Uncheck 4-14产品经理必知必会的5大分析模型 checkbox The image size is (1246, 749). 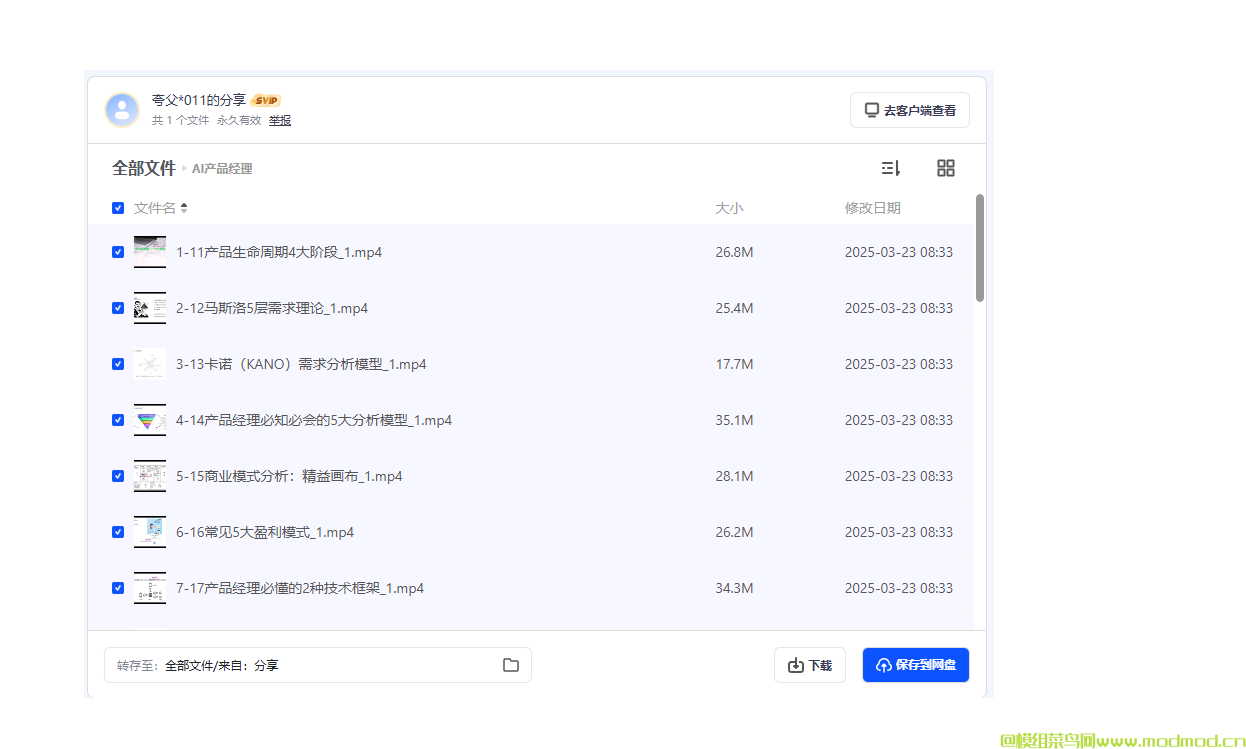coord(118,420)
